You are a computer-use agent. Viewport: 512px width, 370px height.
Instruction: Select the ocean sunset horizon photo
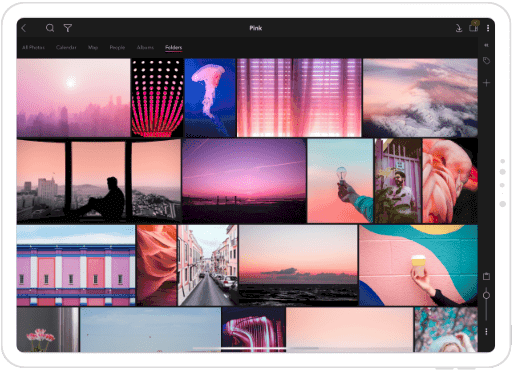tap(298, 265)
